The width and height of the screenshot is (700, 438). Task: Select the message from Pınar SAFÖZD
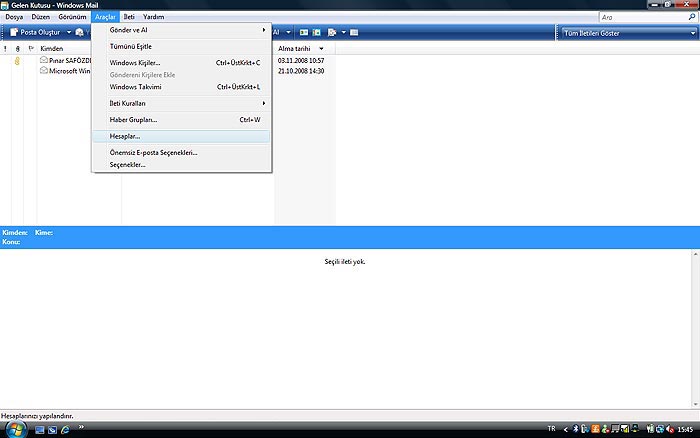coord(70,60)
